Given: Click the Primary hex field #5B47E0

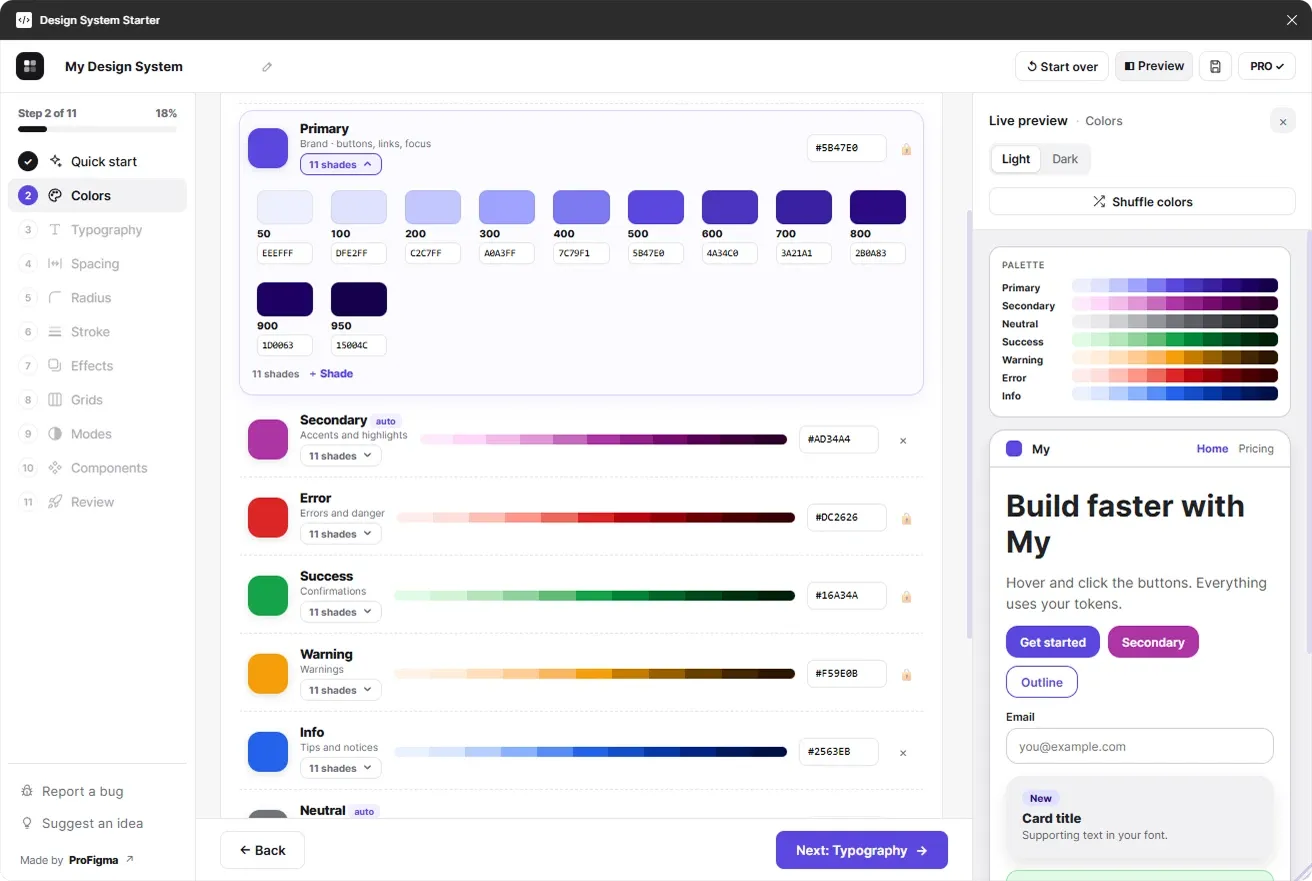Looking at the screenshot, I should click(x=846, y=148).
